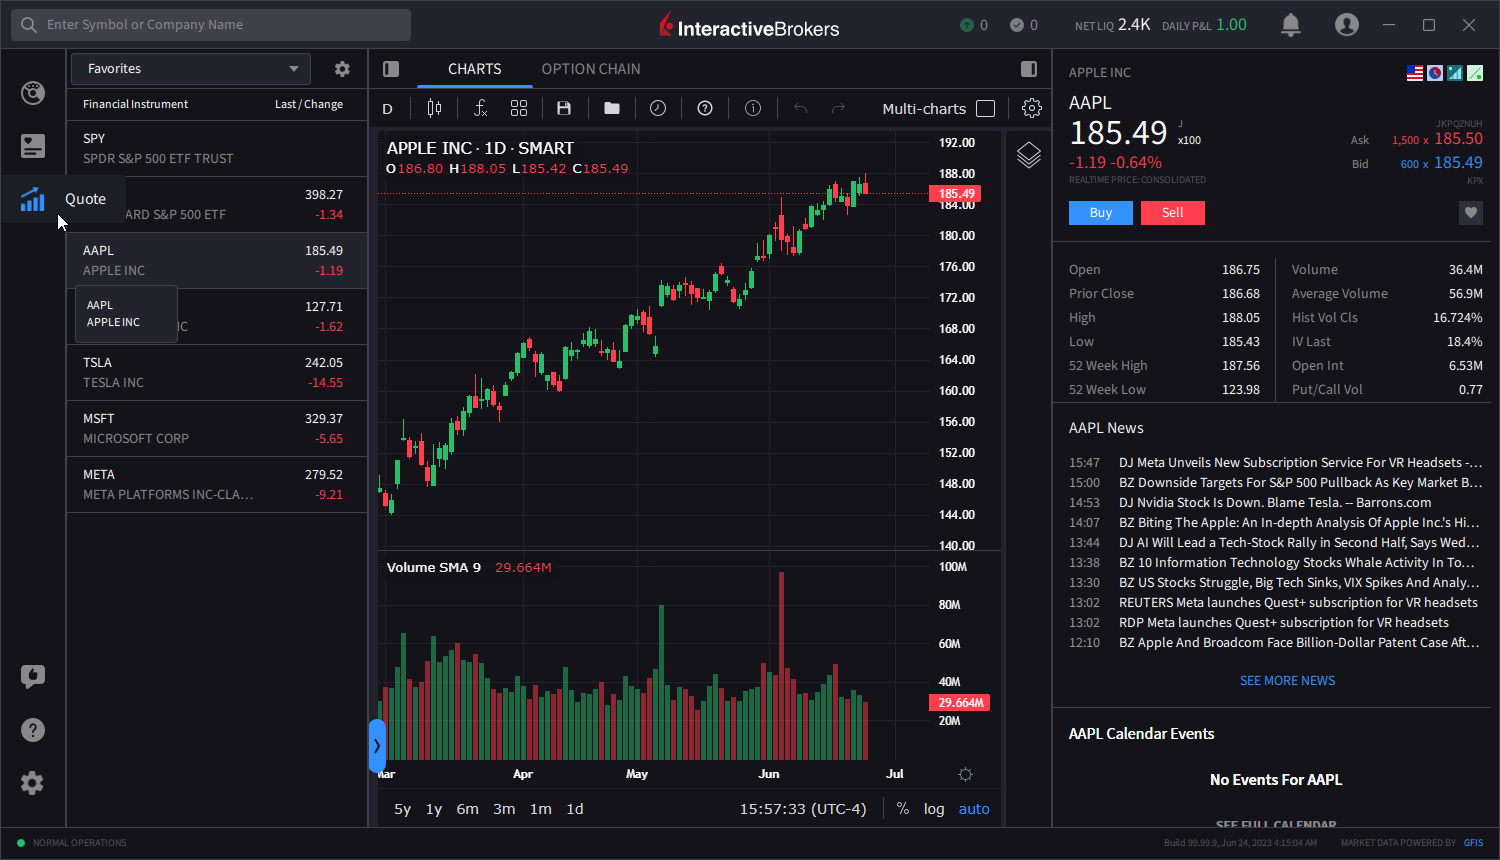1500x860 pixels.
Task: Set chart range to 1y
Action: point(434,809)
